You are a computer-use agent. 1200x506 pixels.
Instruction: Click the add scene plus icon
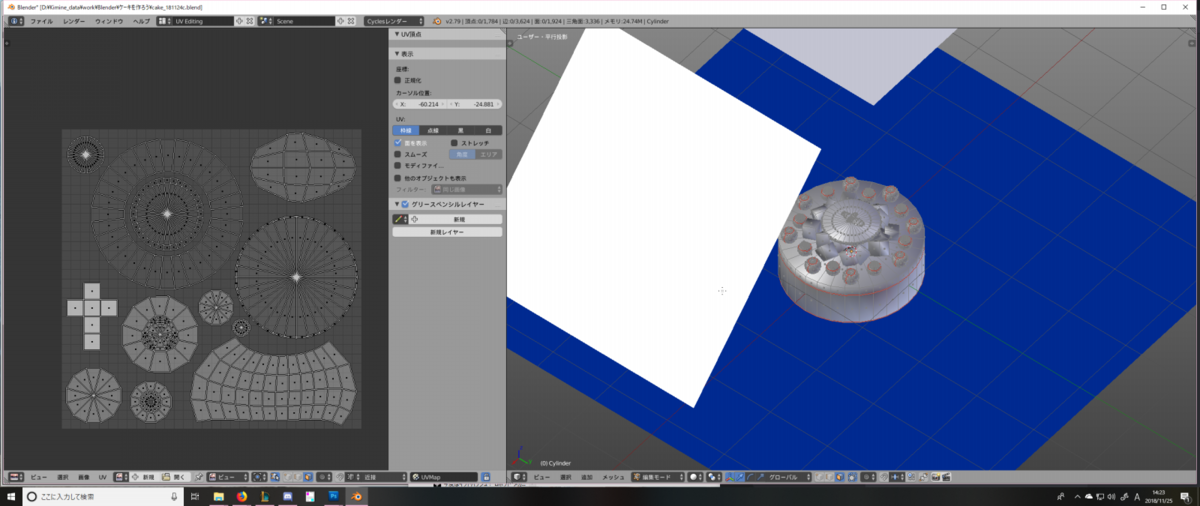click(342, 21)
